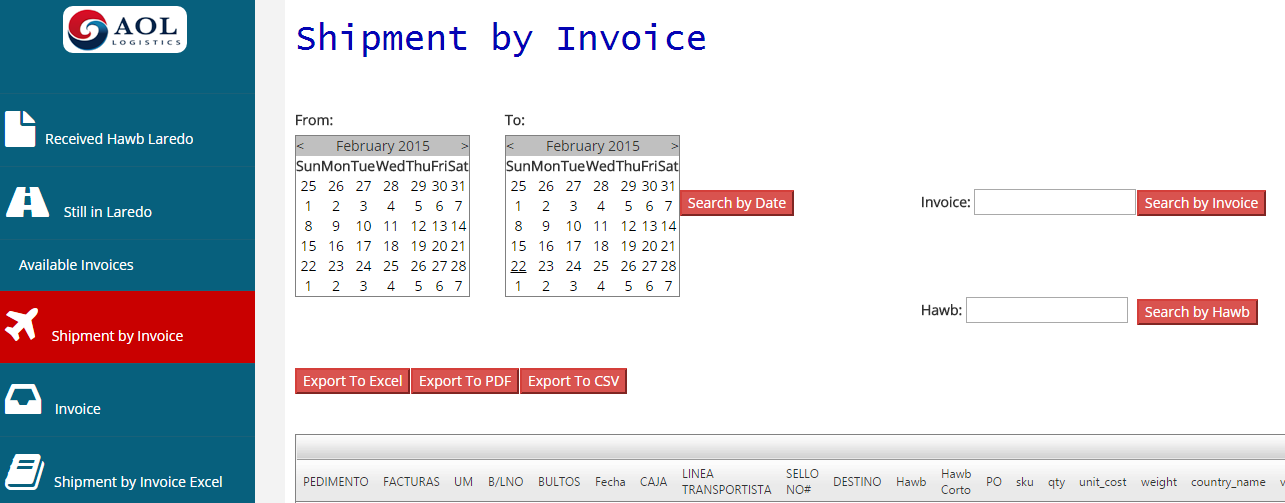The width and height of the screenshot is (1285, 503).
Task: Select Shipment by Invoice in sidebar
Action: (127, 327)
